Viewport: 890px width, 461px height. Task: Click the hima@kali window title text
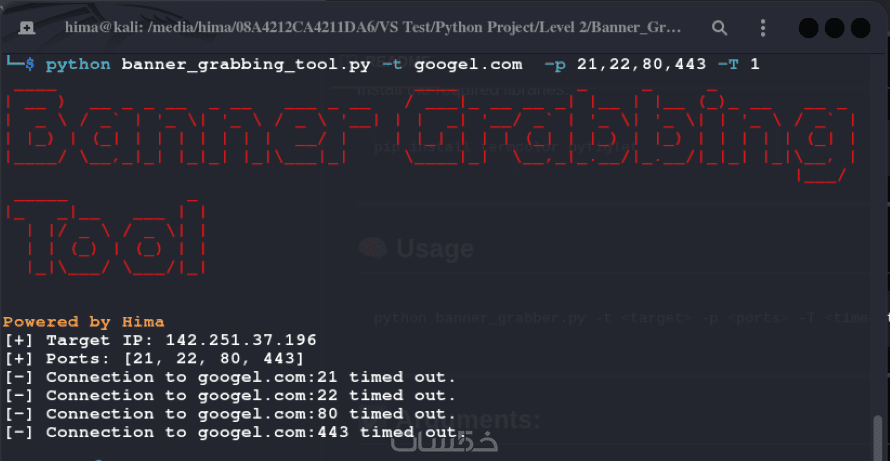(x=373, y=27)
